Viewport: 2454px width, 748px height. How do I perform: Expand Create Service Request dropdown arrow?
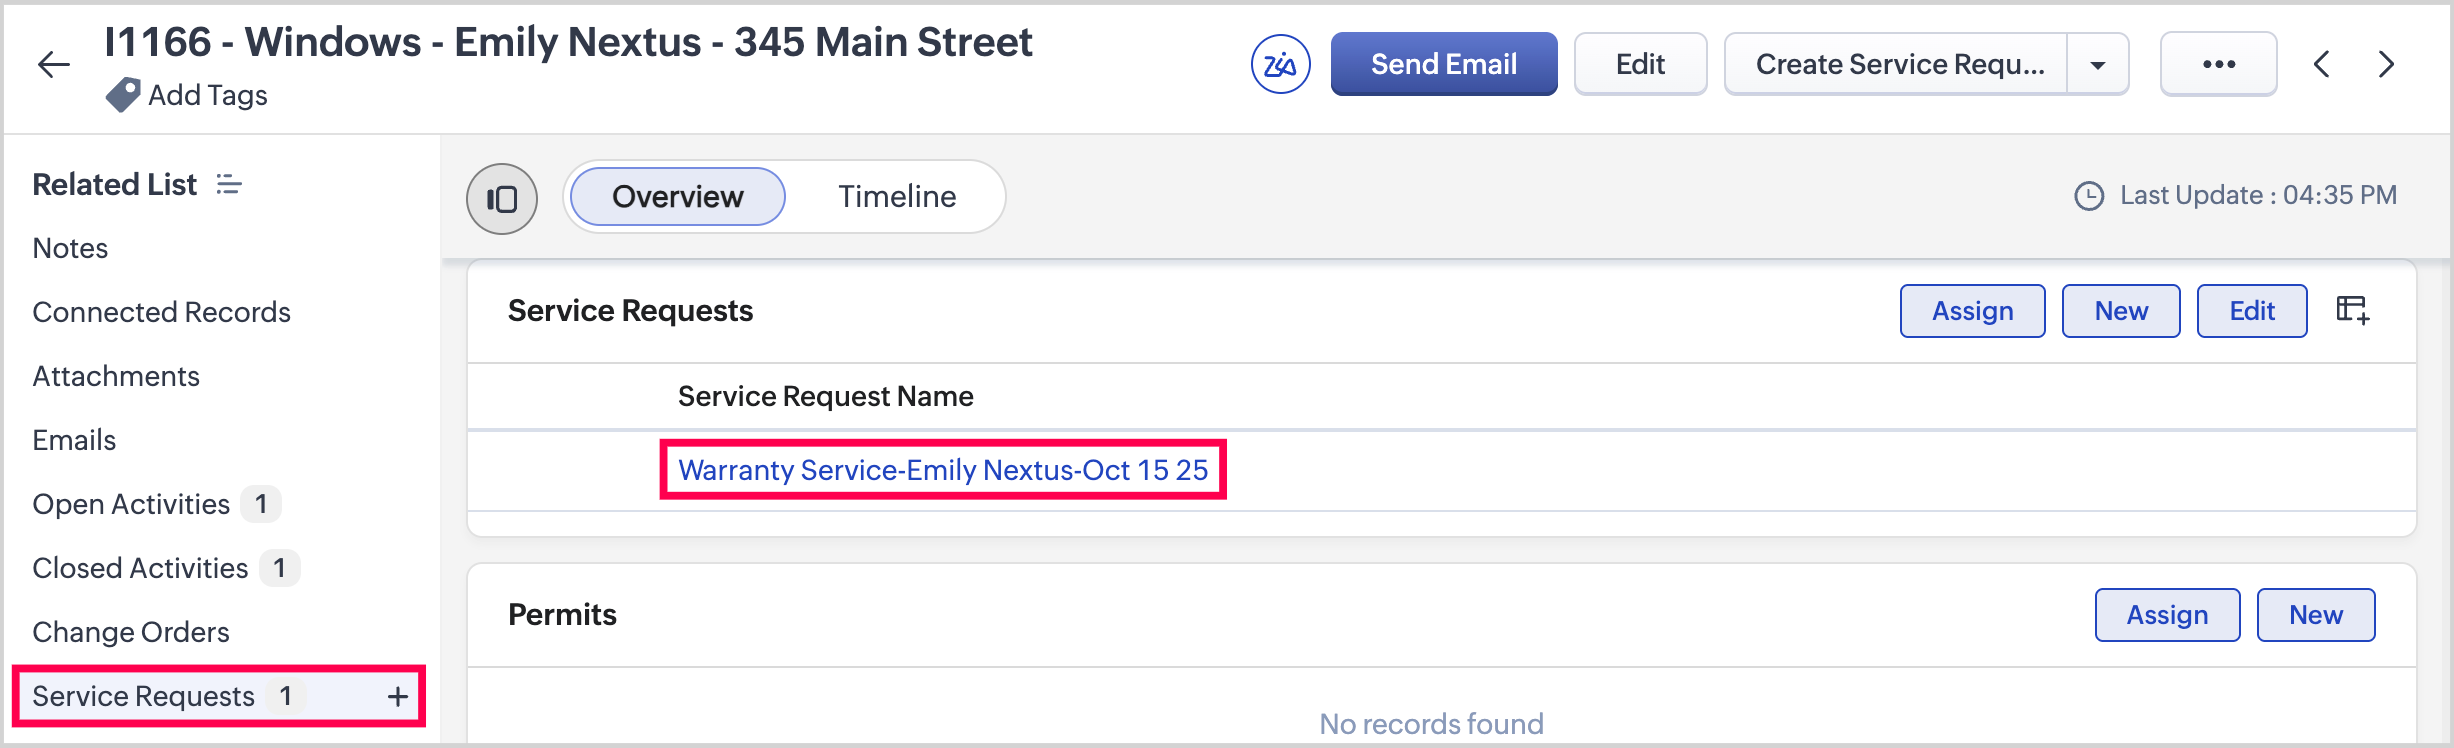coord(2098,64)
